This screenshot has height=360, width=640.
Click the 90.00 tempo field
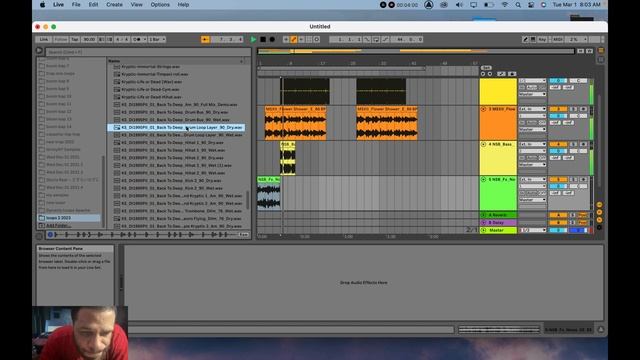[89, 40]
